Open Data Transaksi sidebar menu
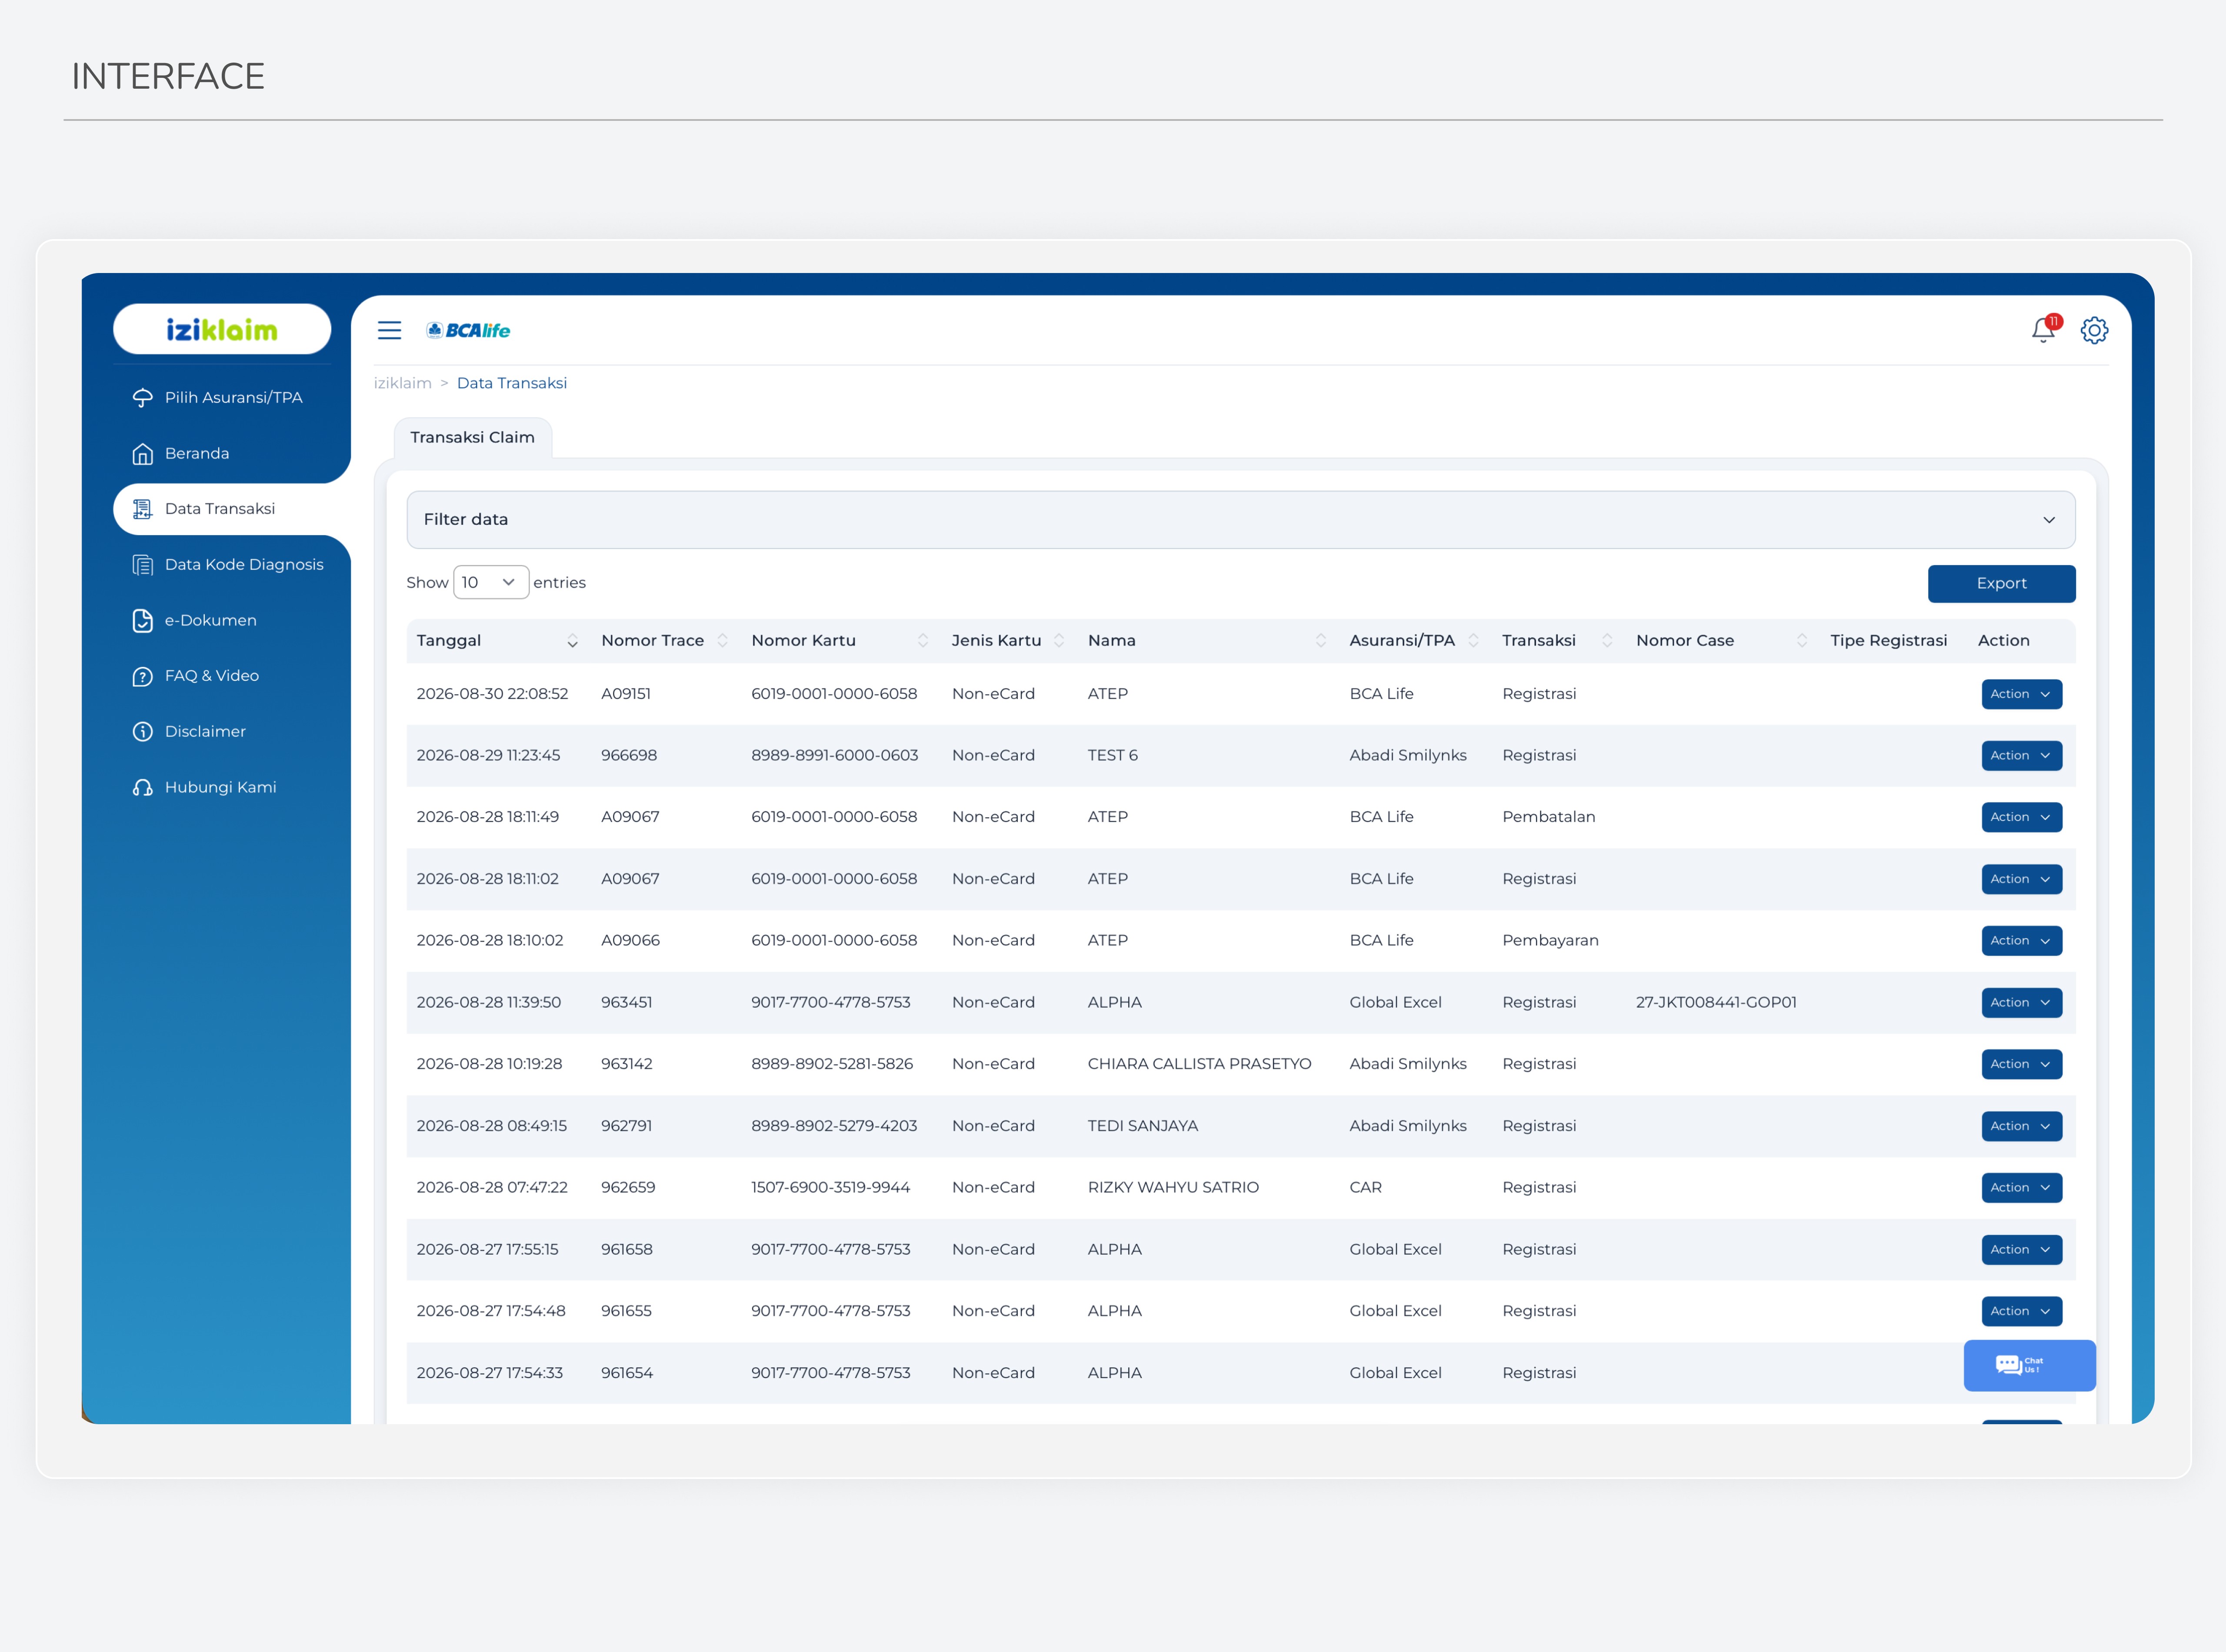Image resolution: width=2226 pixels, height=1652 pixels. click(x=232, y=509)
